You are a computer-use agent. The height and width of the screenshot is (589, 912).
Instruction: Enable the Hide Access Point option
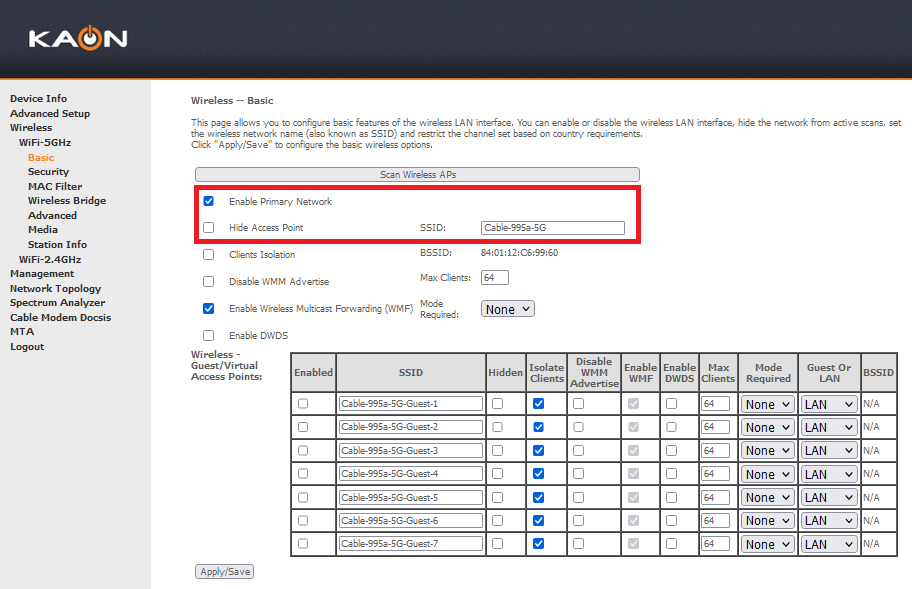tap(208, 227)
